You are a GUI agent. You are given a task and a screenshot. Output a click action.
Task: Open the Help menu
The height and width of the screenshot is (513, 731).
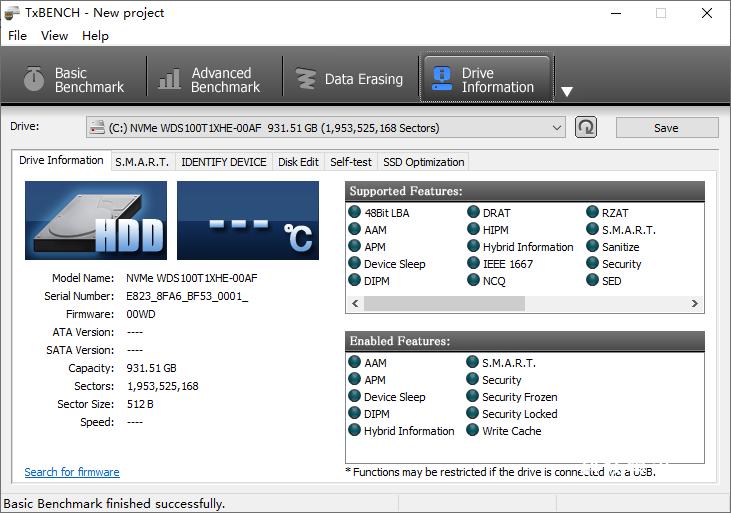(x=95, y=35)
